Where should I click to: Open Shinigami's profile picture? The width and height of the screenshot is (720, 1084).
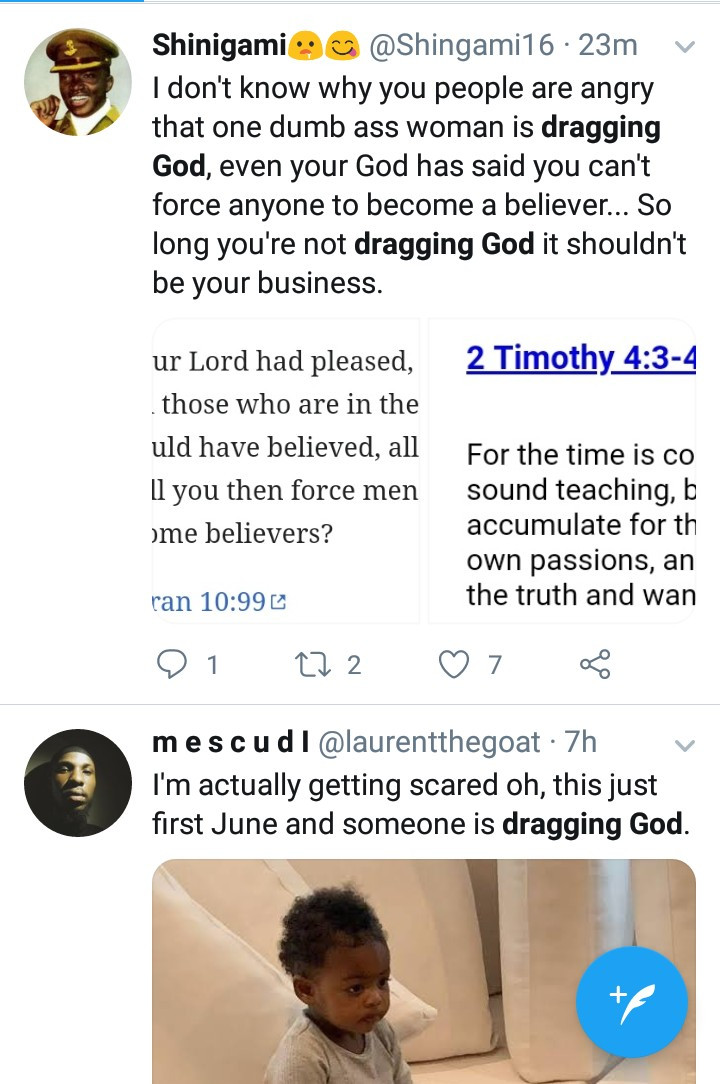point(78,82)
